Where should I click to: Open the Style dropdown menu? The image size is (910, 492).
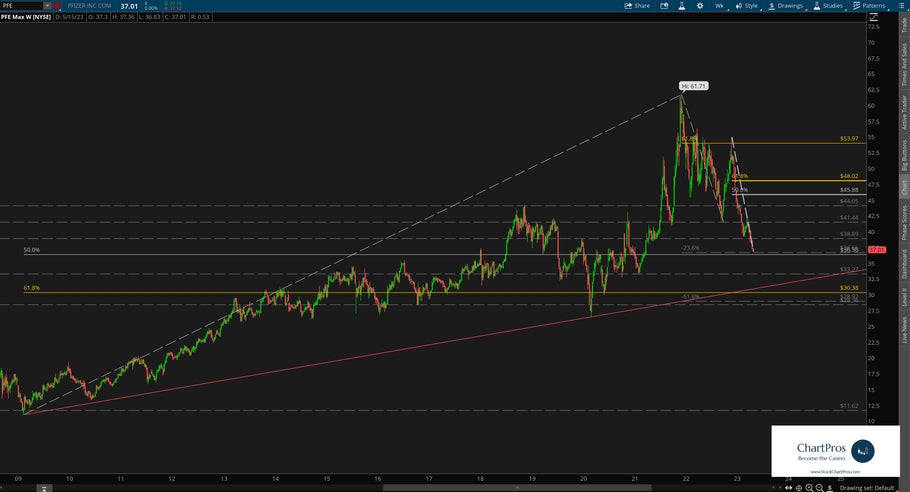pos(747,6)
